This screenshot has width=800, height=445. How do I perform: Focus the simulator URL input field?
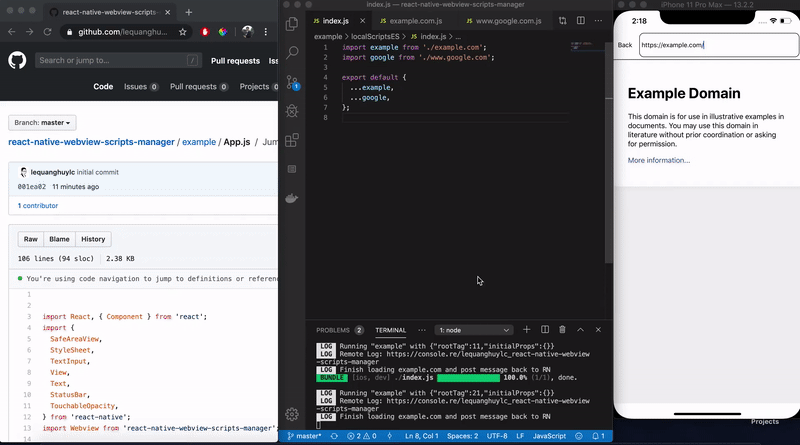718,45
